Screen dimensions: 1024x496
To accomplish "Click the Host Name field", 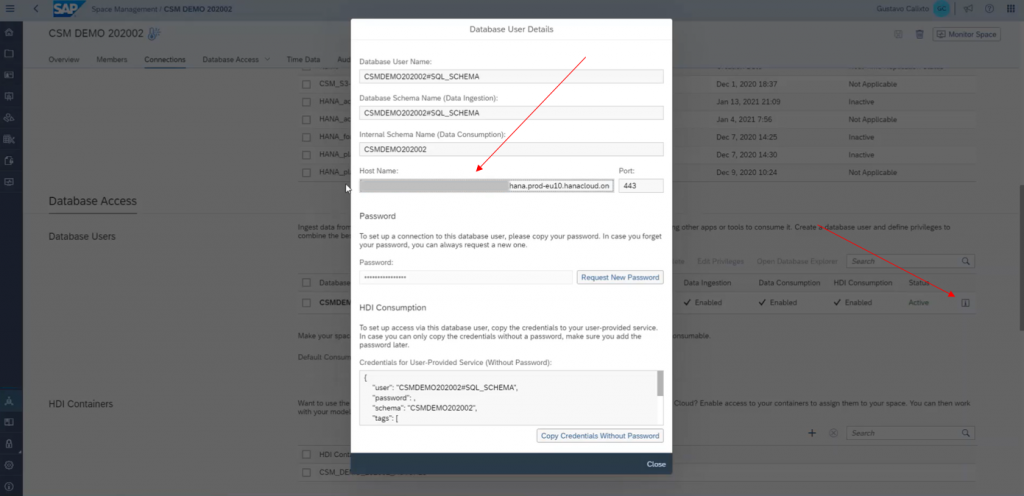I will [487, 186].
